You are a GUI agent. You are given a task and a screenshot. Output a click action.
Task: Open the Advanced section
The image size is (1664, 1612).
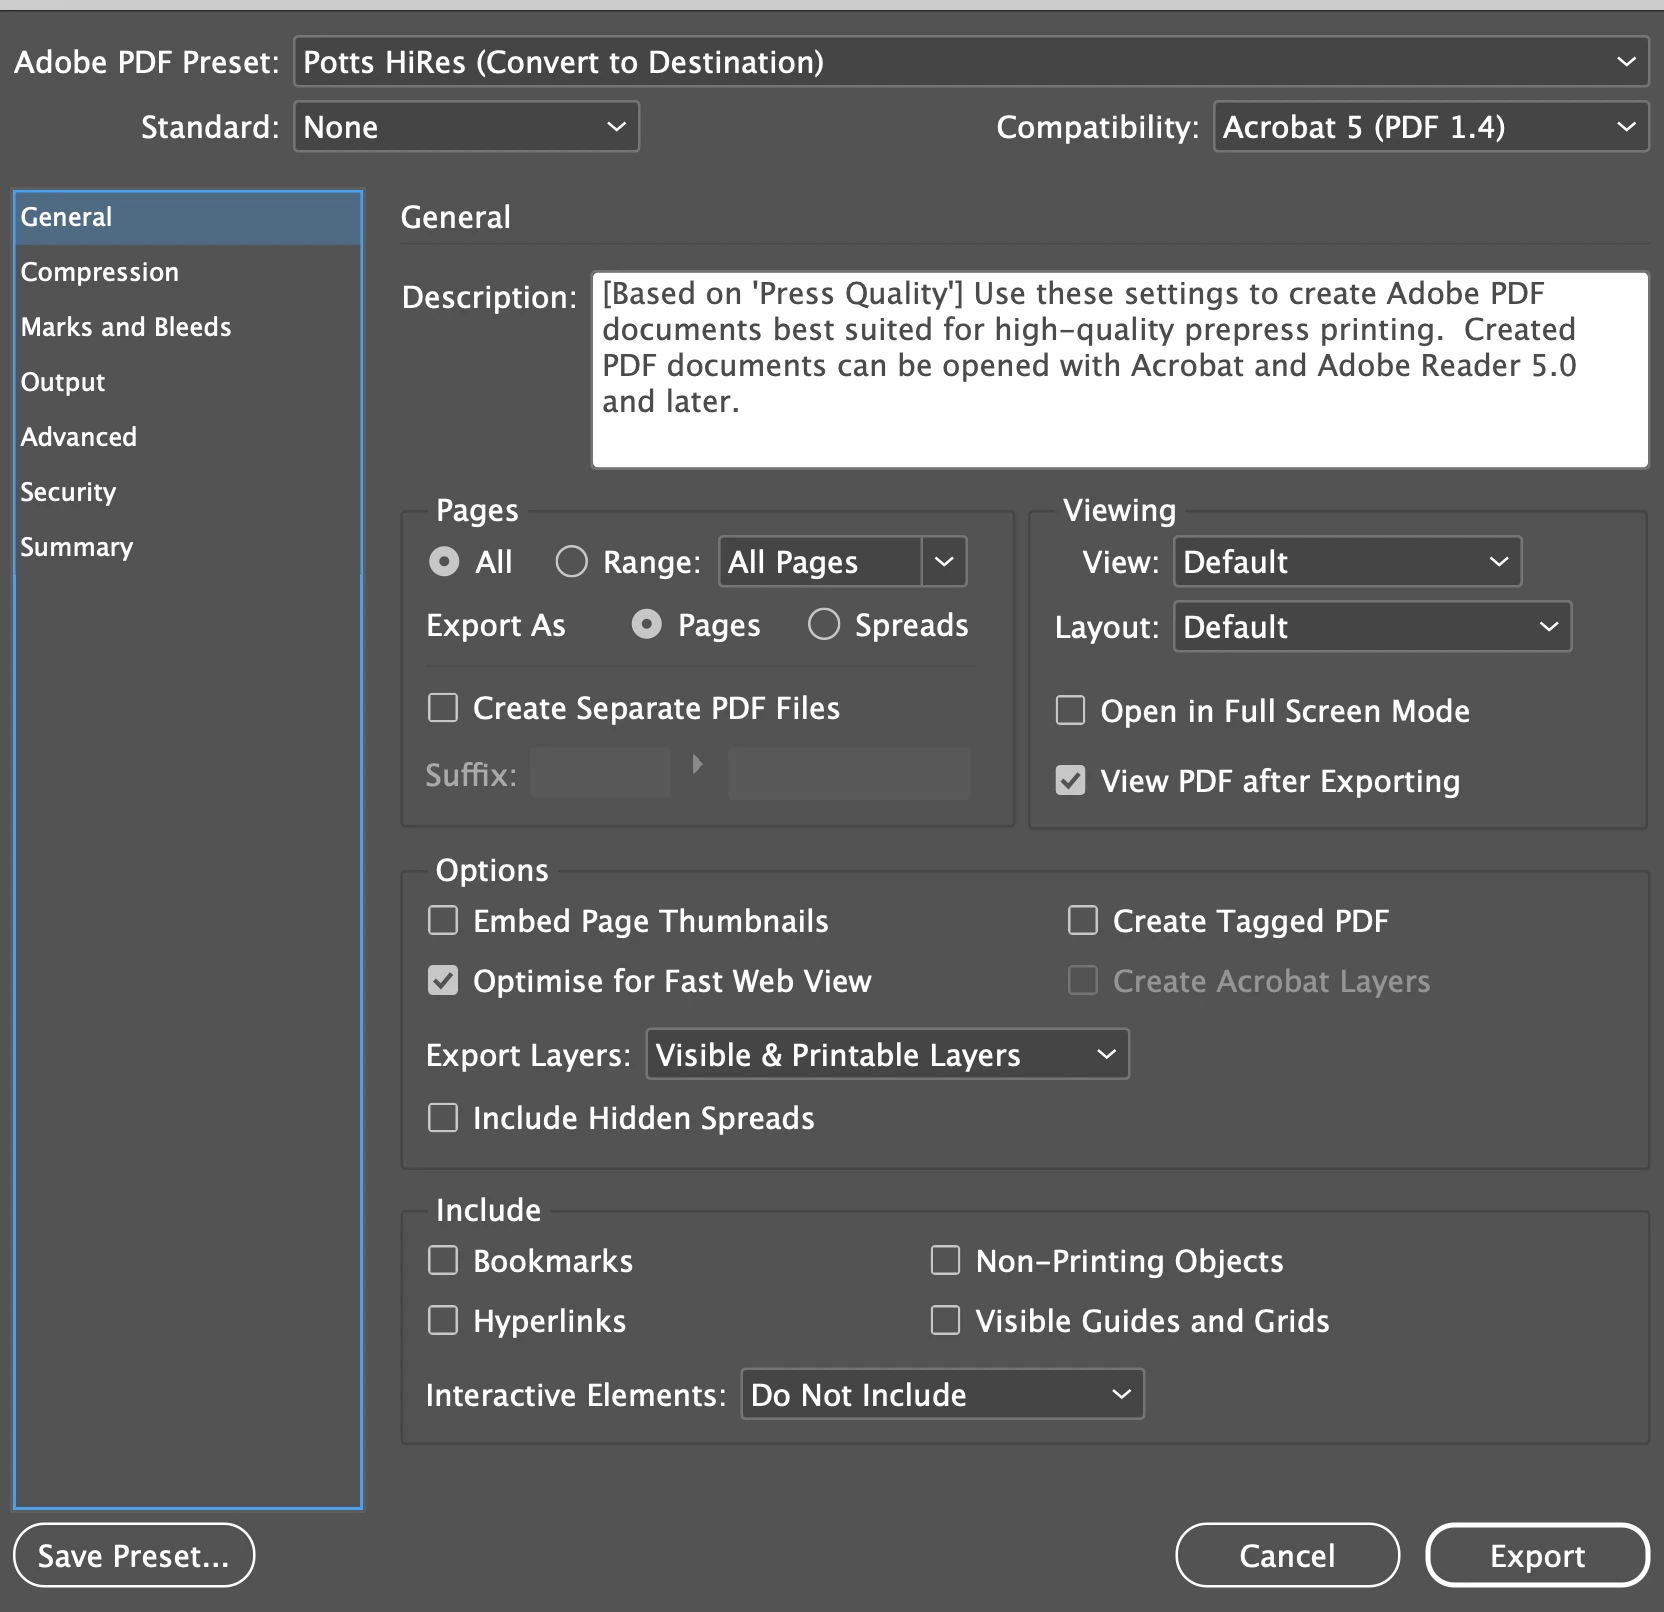pos(188,437)
